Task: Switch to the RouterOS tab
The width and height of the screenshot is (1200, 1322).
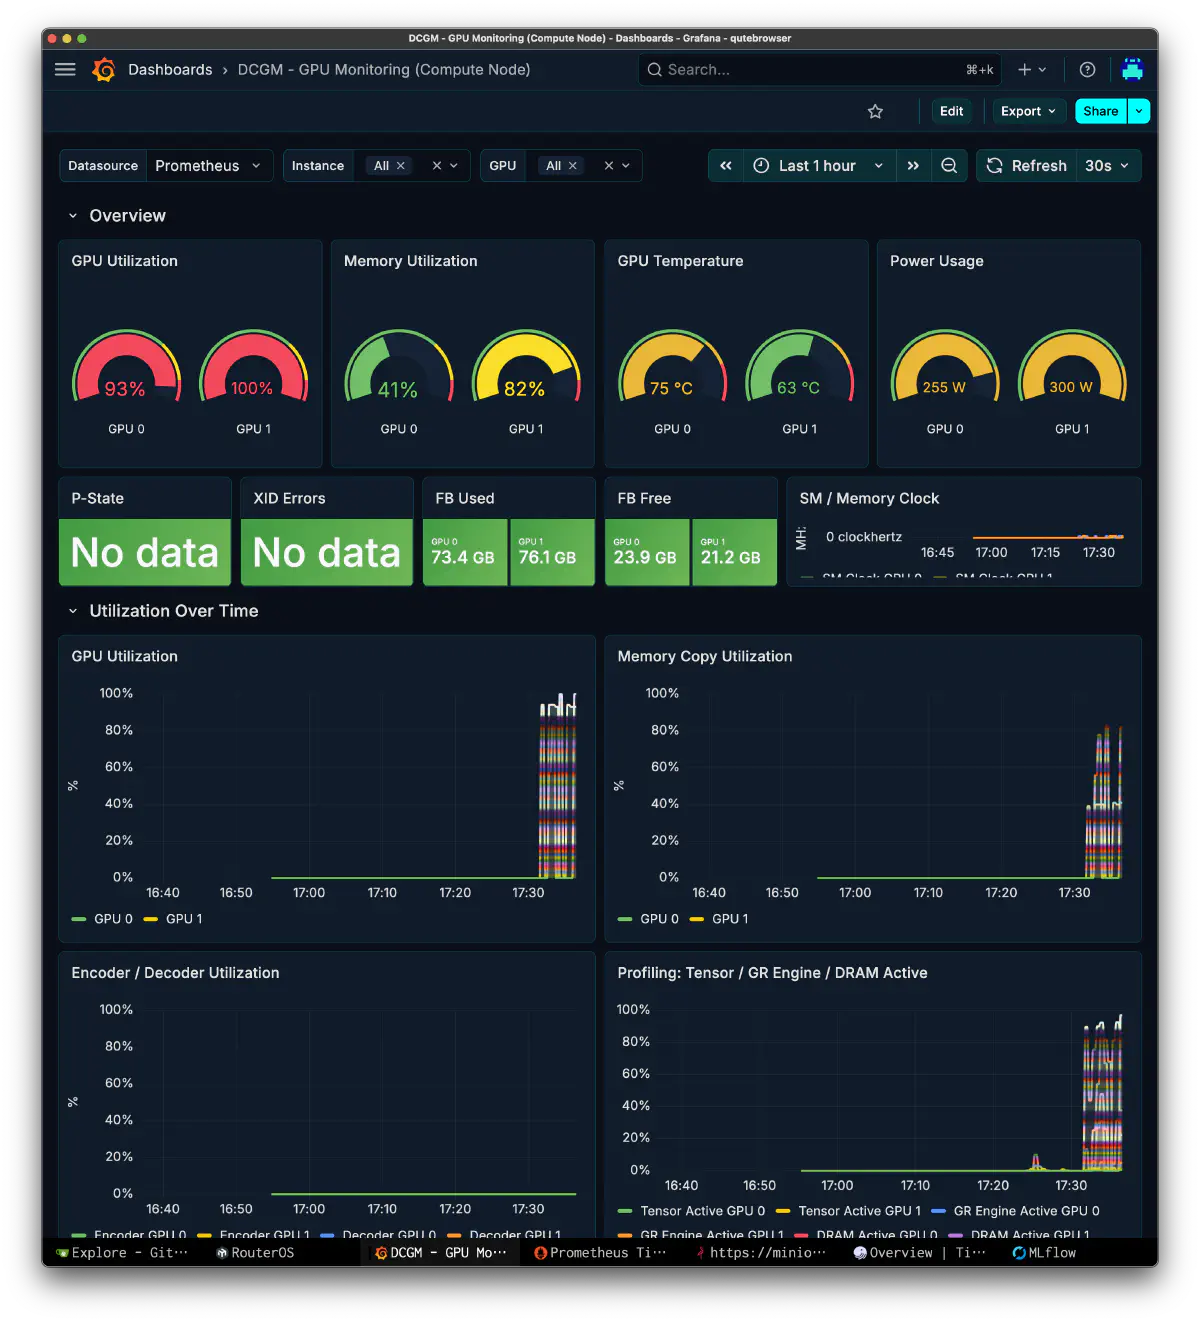Action: click(255, 1253)
